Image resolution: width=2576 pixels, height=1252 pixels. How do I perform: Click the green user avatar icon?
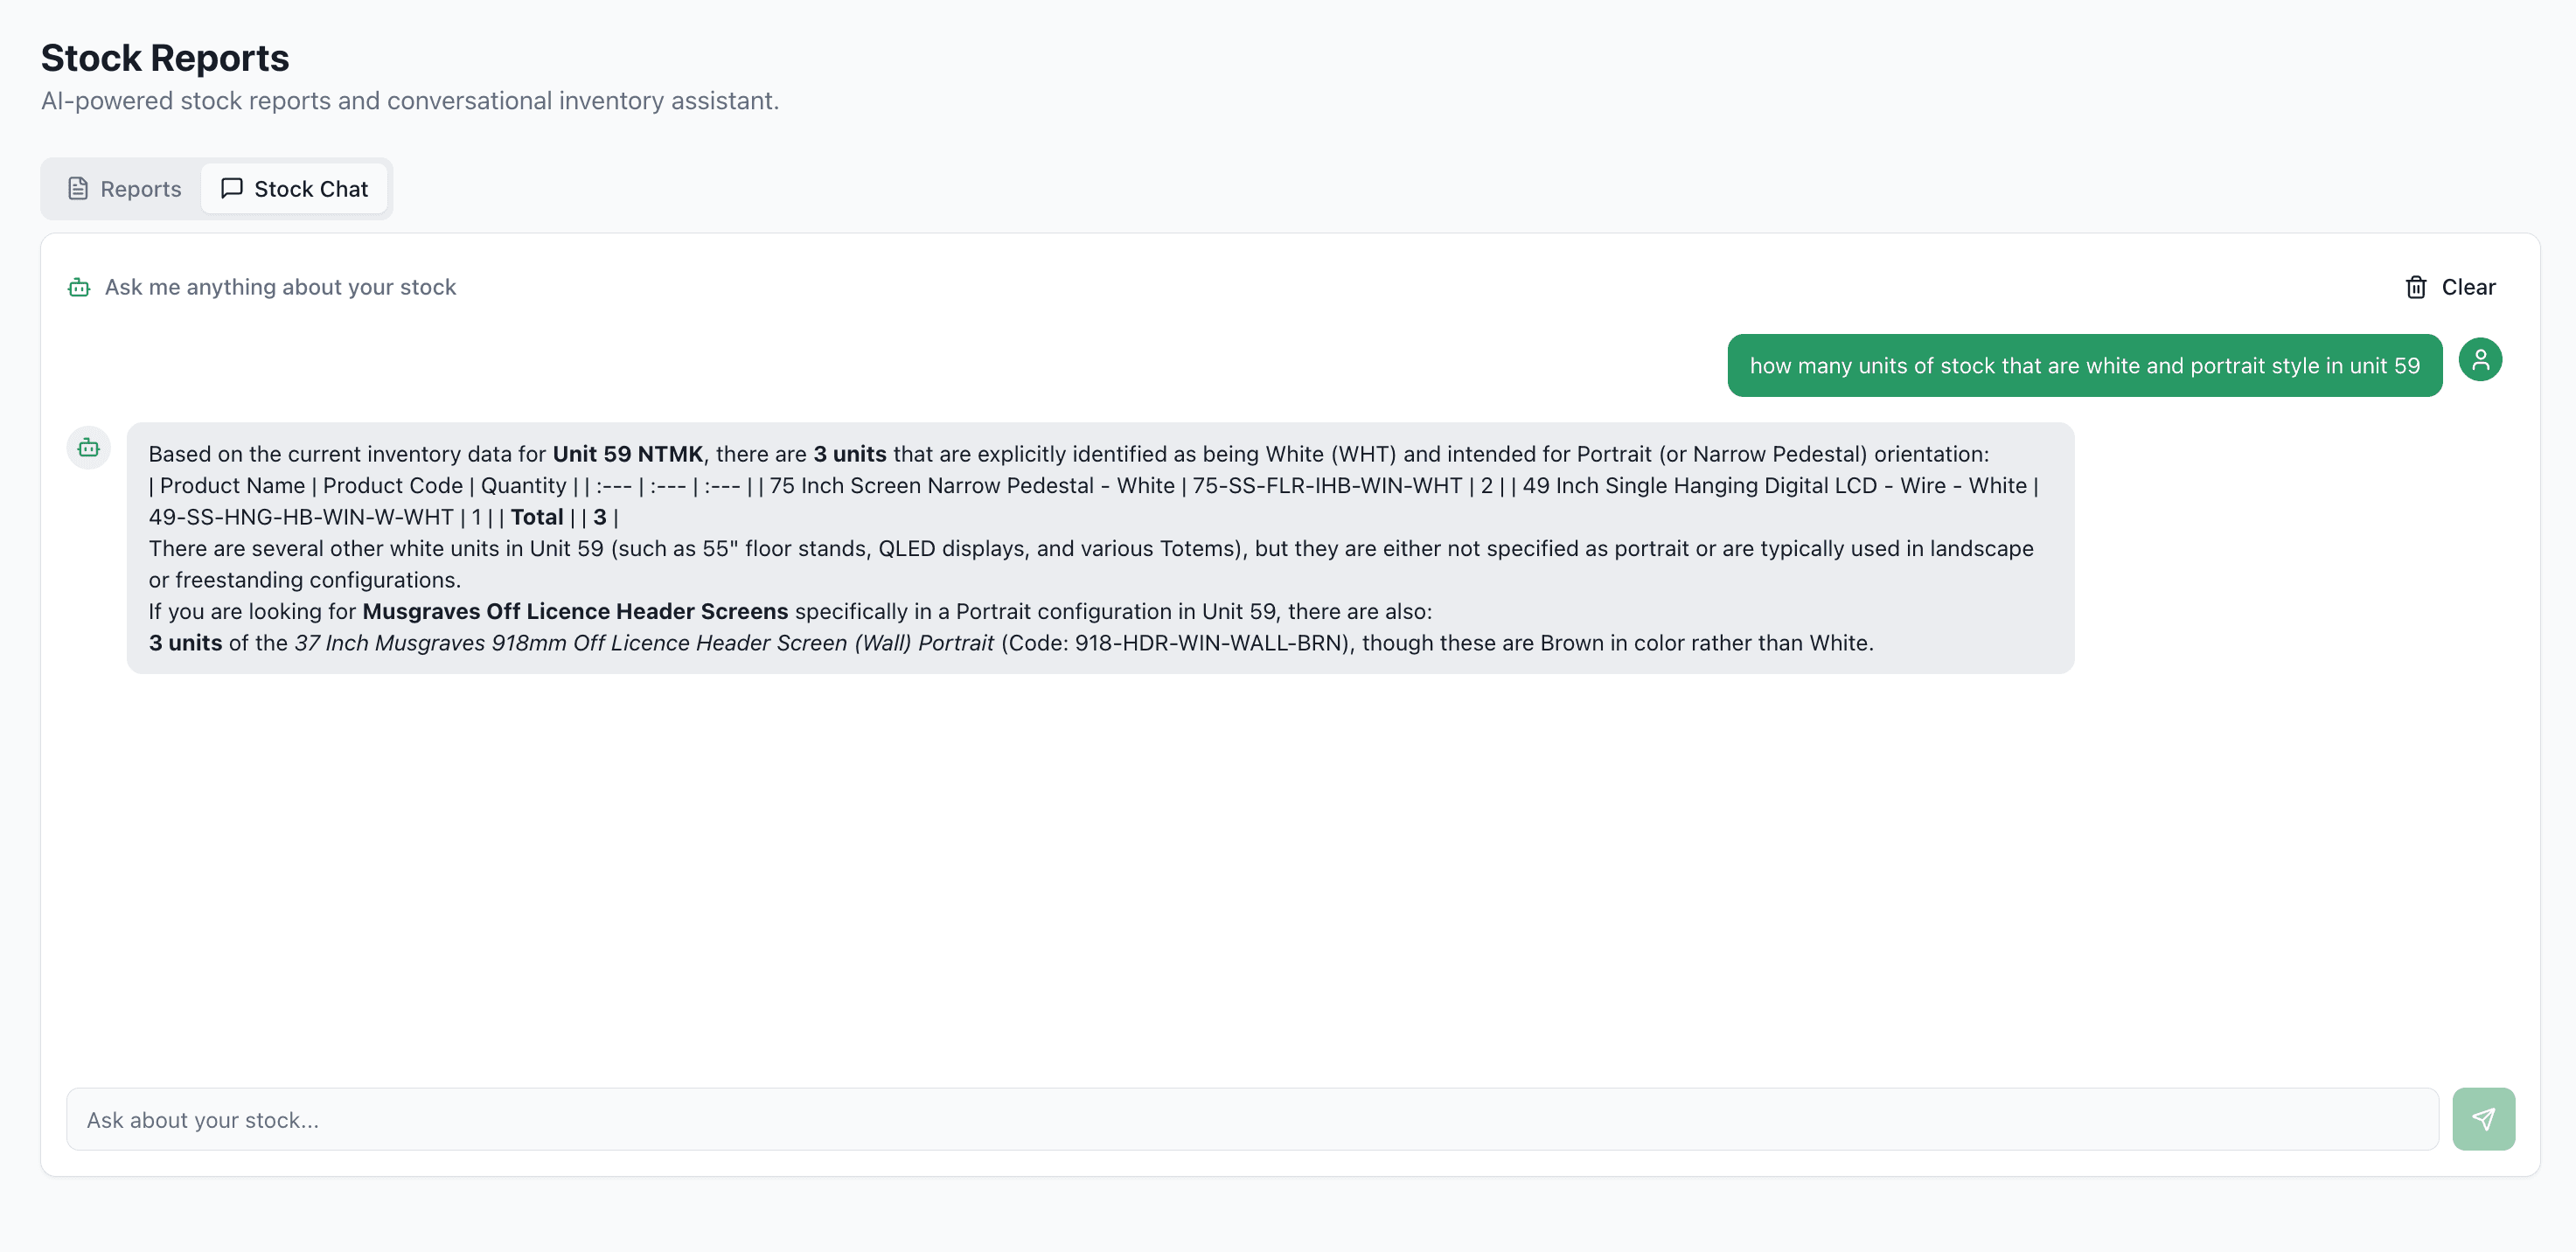(2481, 359)
